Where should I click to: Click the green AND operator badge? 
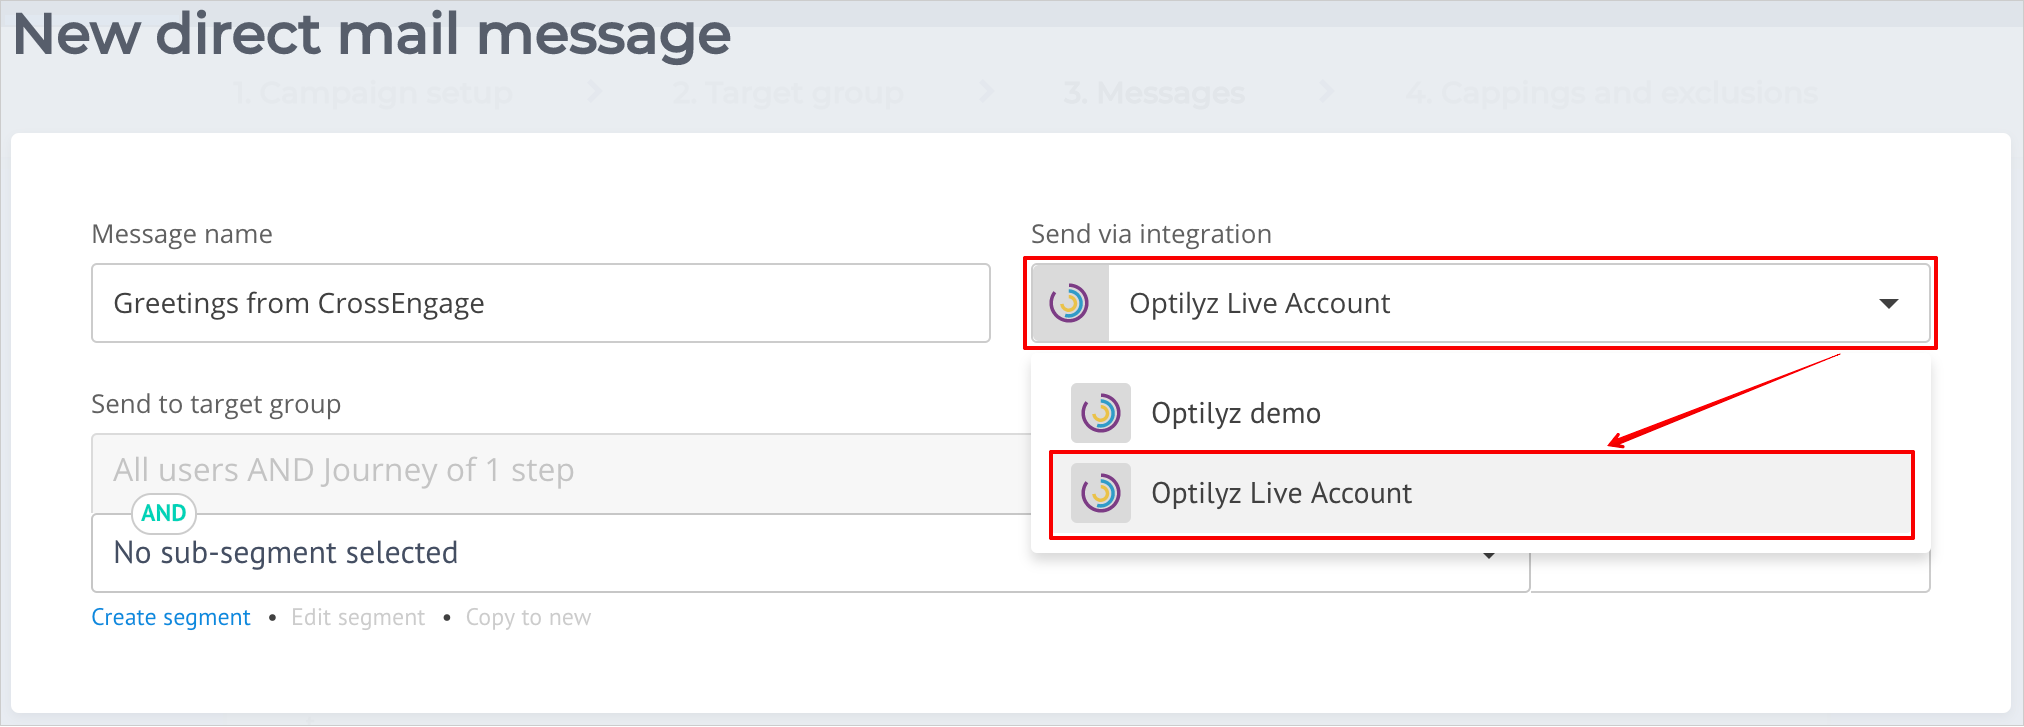(x=164, y=513)
